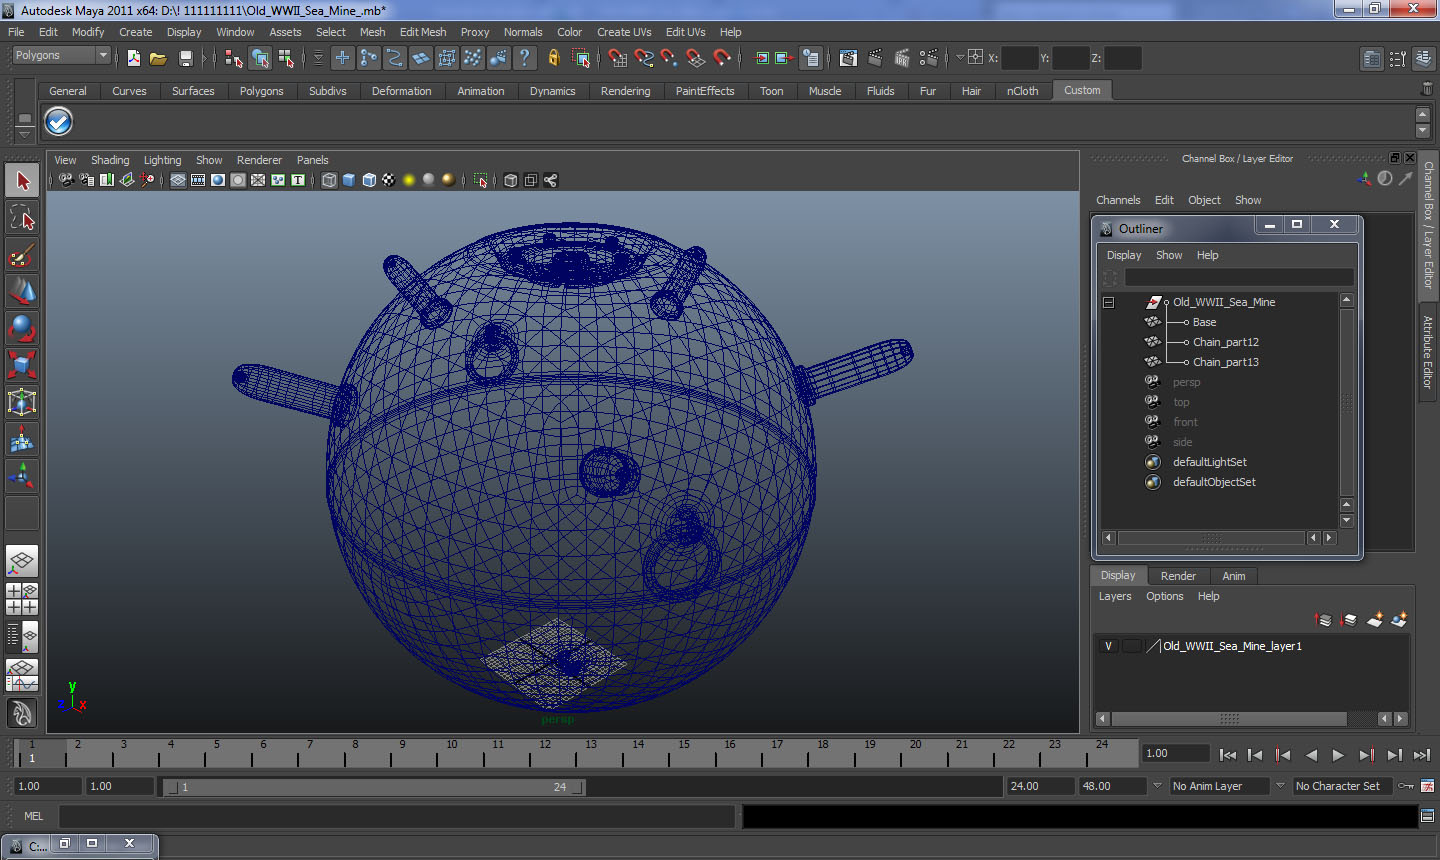Open the Create UVs menu

click(624, 32)
